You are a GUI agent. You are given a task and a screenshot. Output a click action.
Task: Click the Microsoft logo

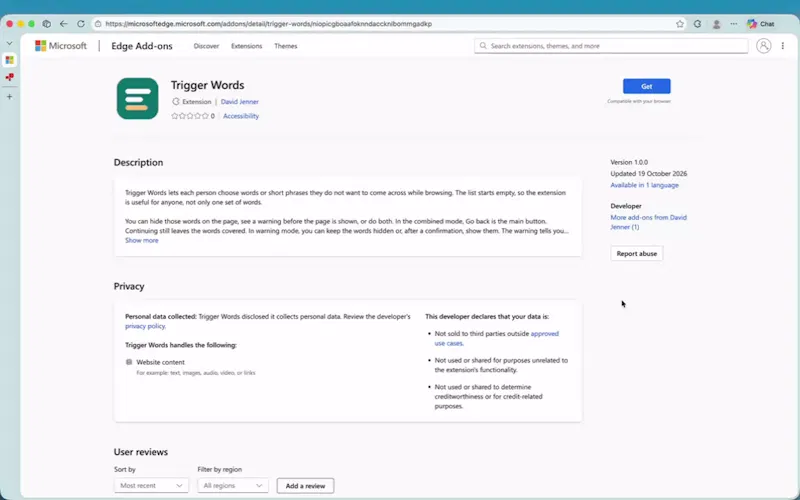[x=61, y=46]
